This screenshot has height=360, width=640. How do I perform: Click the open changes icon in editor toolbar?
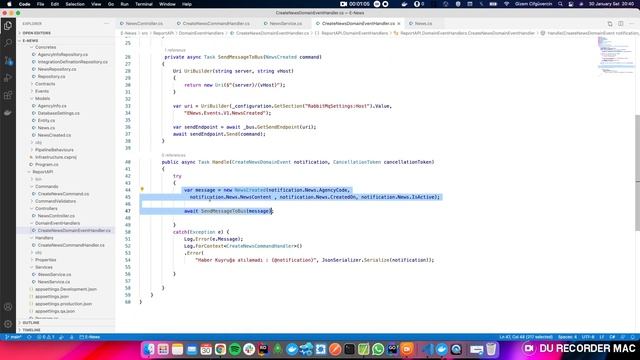tap(610, 24)
